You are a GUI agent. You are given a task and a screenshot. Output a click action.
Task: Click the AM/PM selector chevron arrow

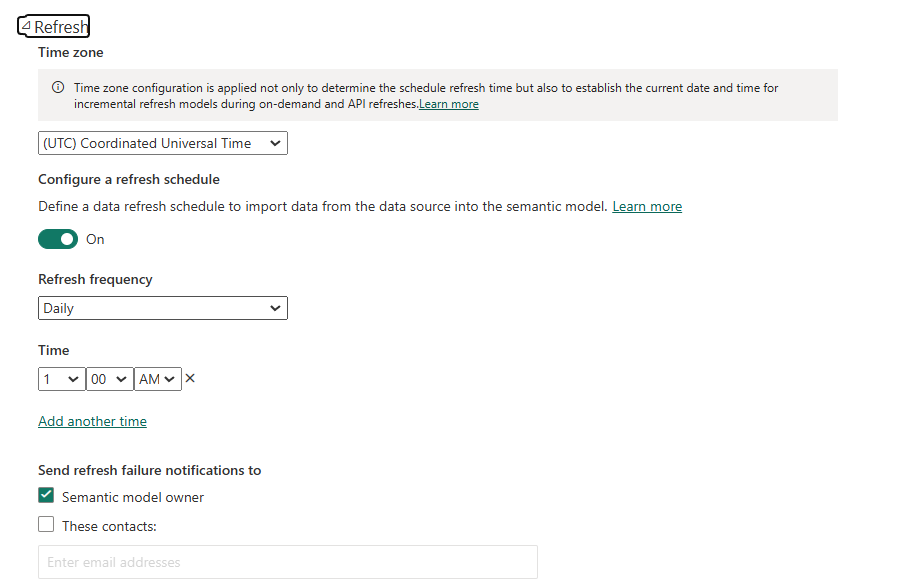(170, 379)
